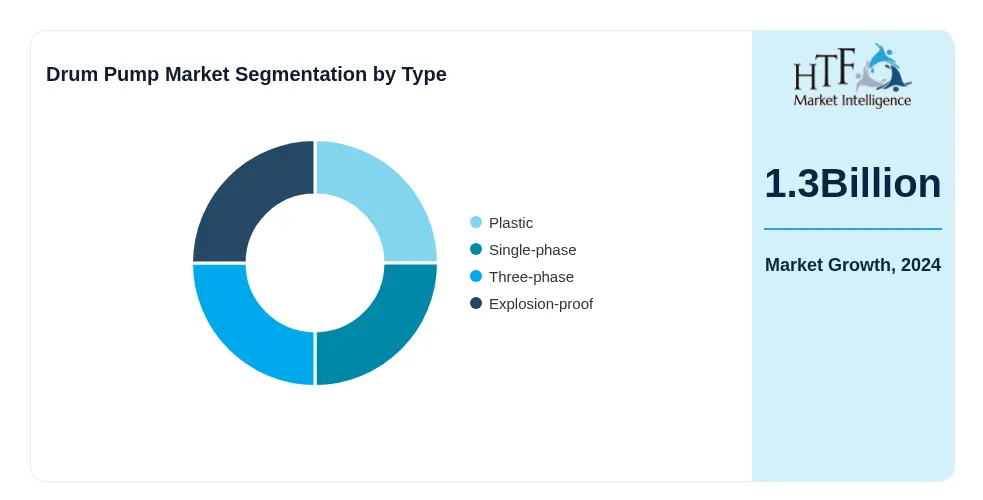The image size is (983, 500).
Task: Click the white center of the donut chart
Action: click(x=315, y=263)
